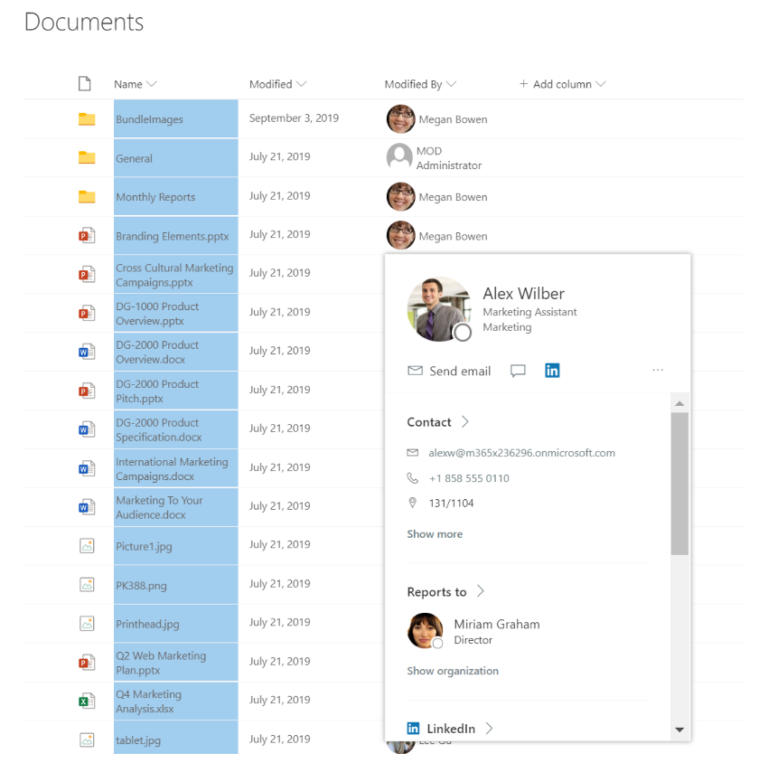Viewport: 768px width, 763px height.
Task: Click PowerPoint icon for Branding Elements.pptx
Action: (x=87, y=236)
